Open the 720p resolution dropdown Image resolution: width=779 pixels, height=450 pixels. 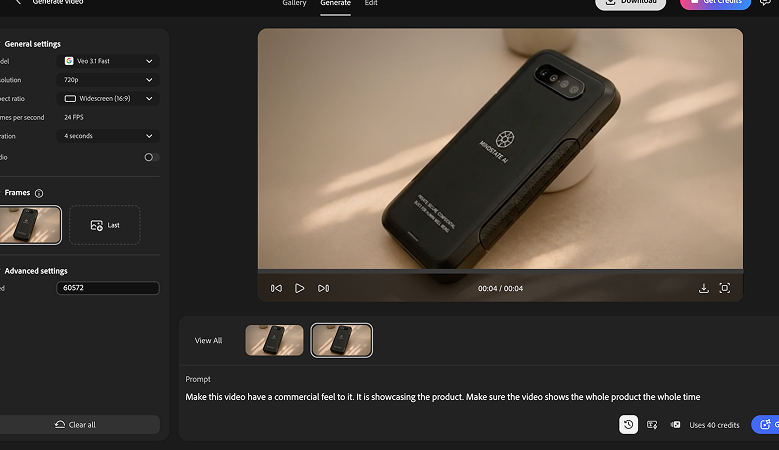tap(108, 79)
